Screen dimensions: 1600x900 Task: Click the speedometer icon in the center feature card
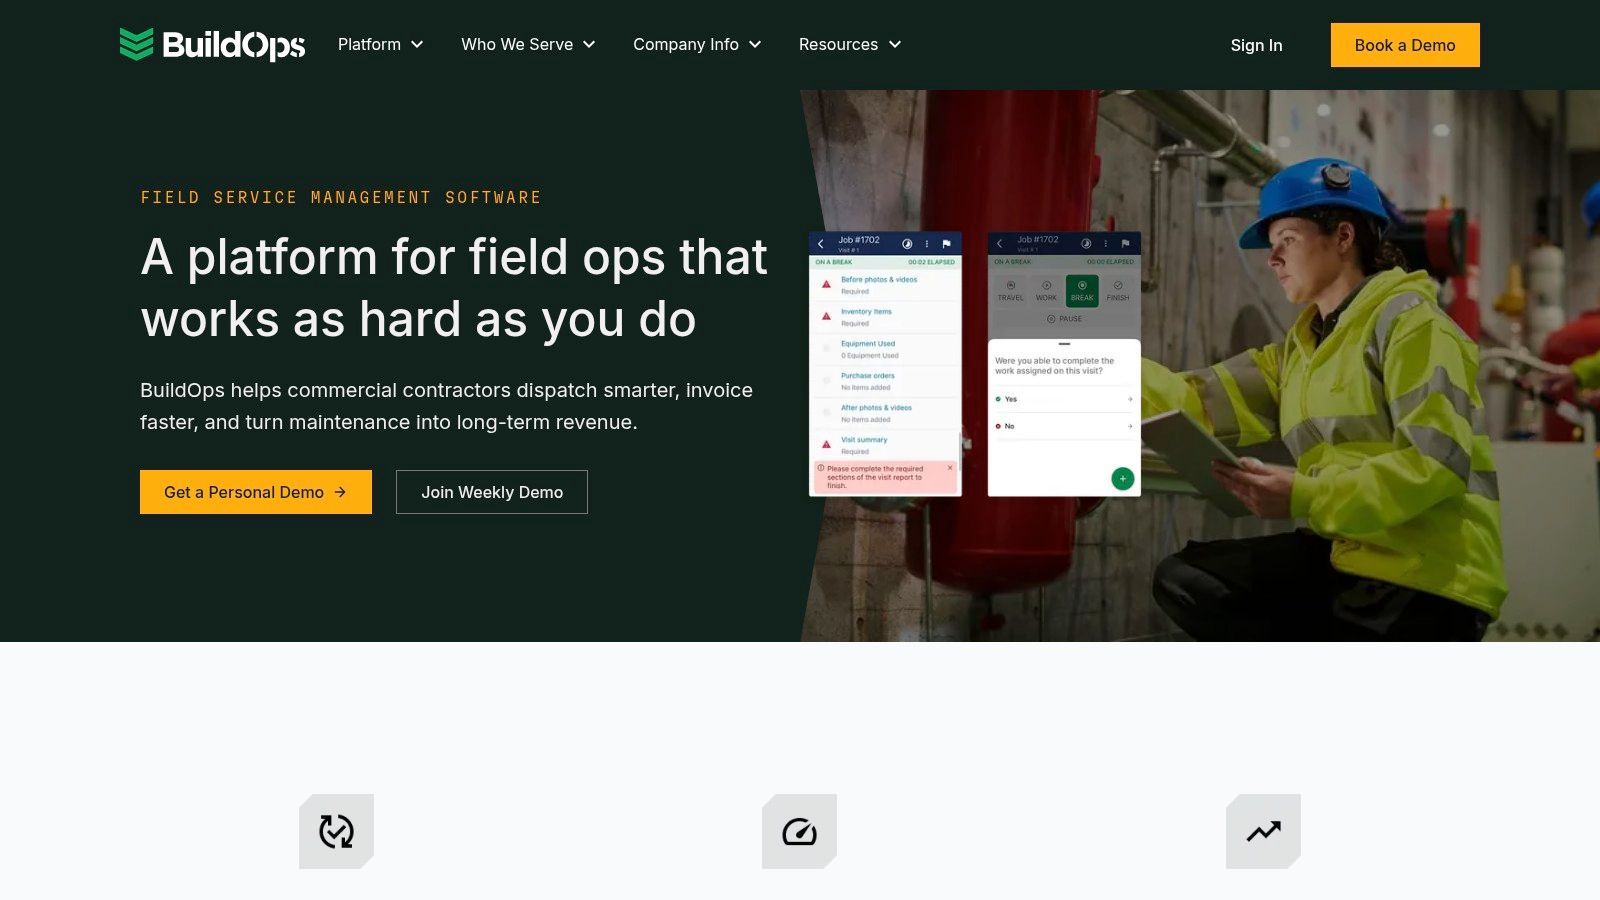click(799, 831)
